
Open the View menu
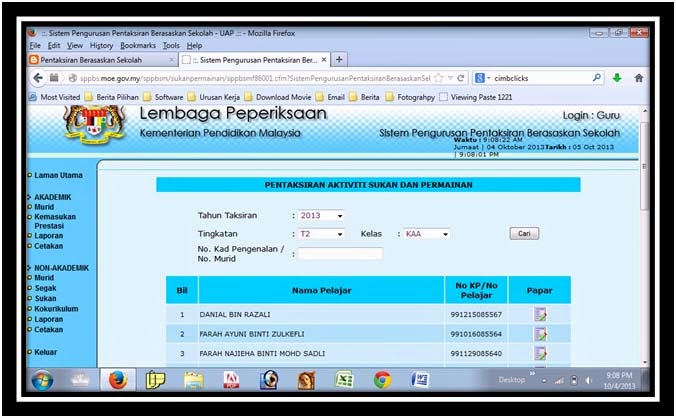tap(75, 45)
